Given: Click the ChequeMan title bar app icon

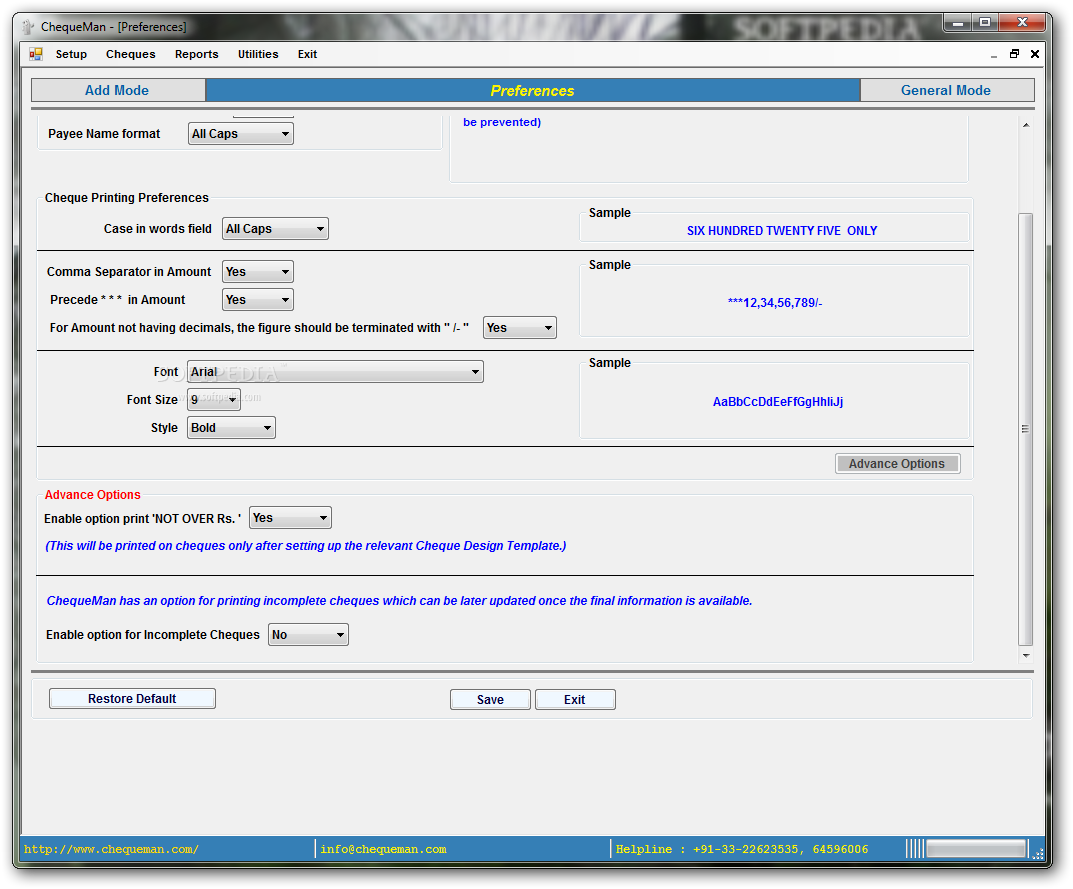Looking at the screenshot, I should pos(28,27).
